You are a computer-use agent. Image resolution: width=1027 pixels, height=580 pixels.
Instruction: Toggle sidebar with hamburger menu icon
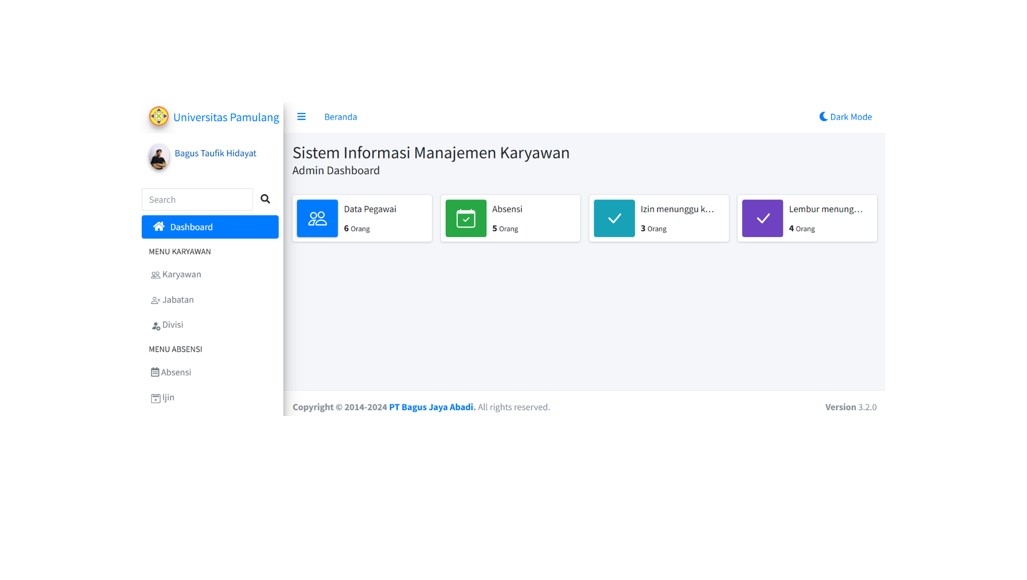[301, 117]
